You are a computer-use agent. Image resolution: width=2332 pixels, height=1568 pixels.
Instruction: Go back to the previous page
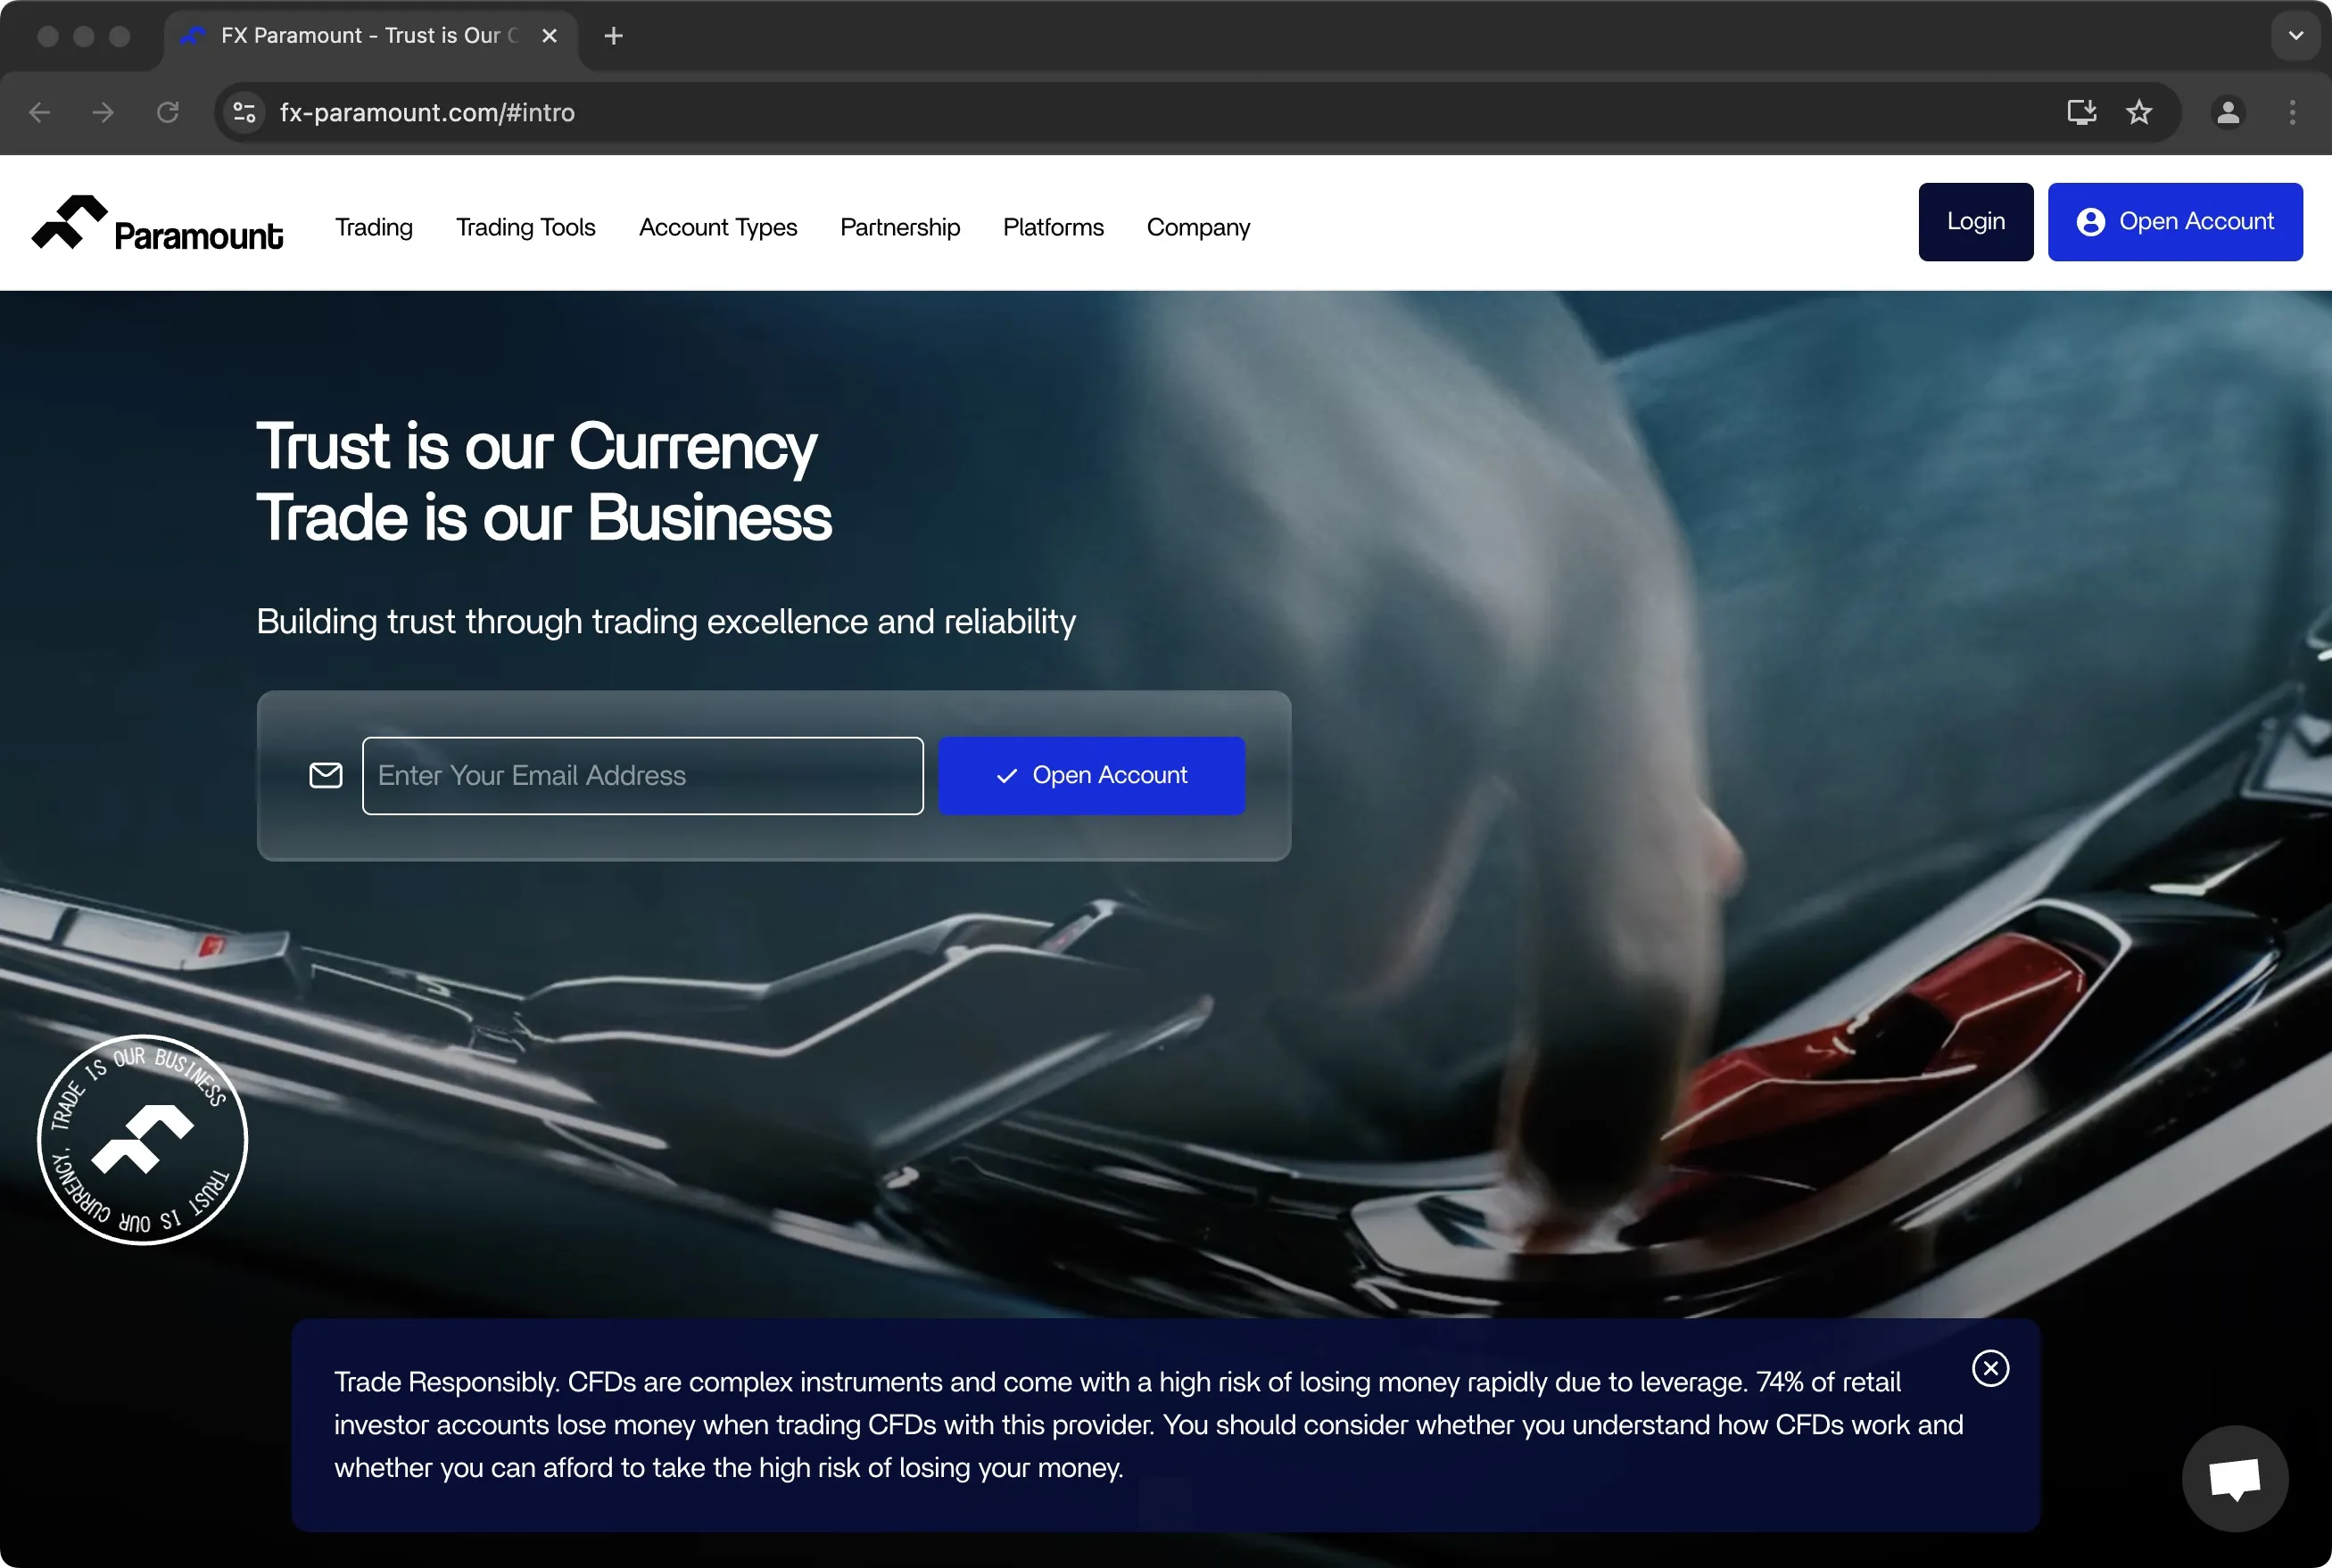pos(40,112)
